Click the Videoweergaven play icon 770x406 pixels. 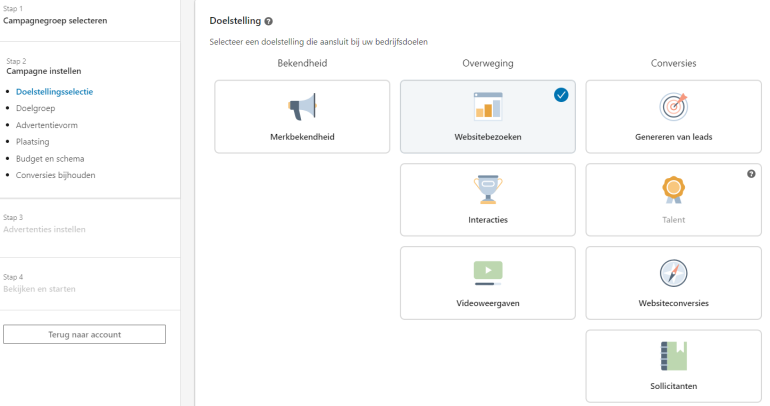click(488, 273)
